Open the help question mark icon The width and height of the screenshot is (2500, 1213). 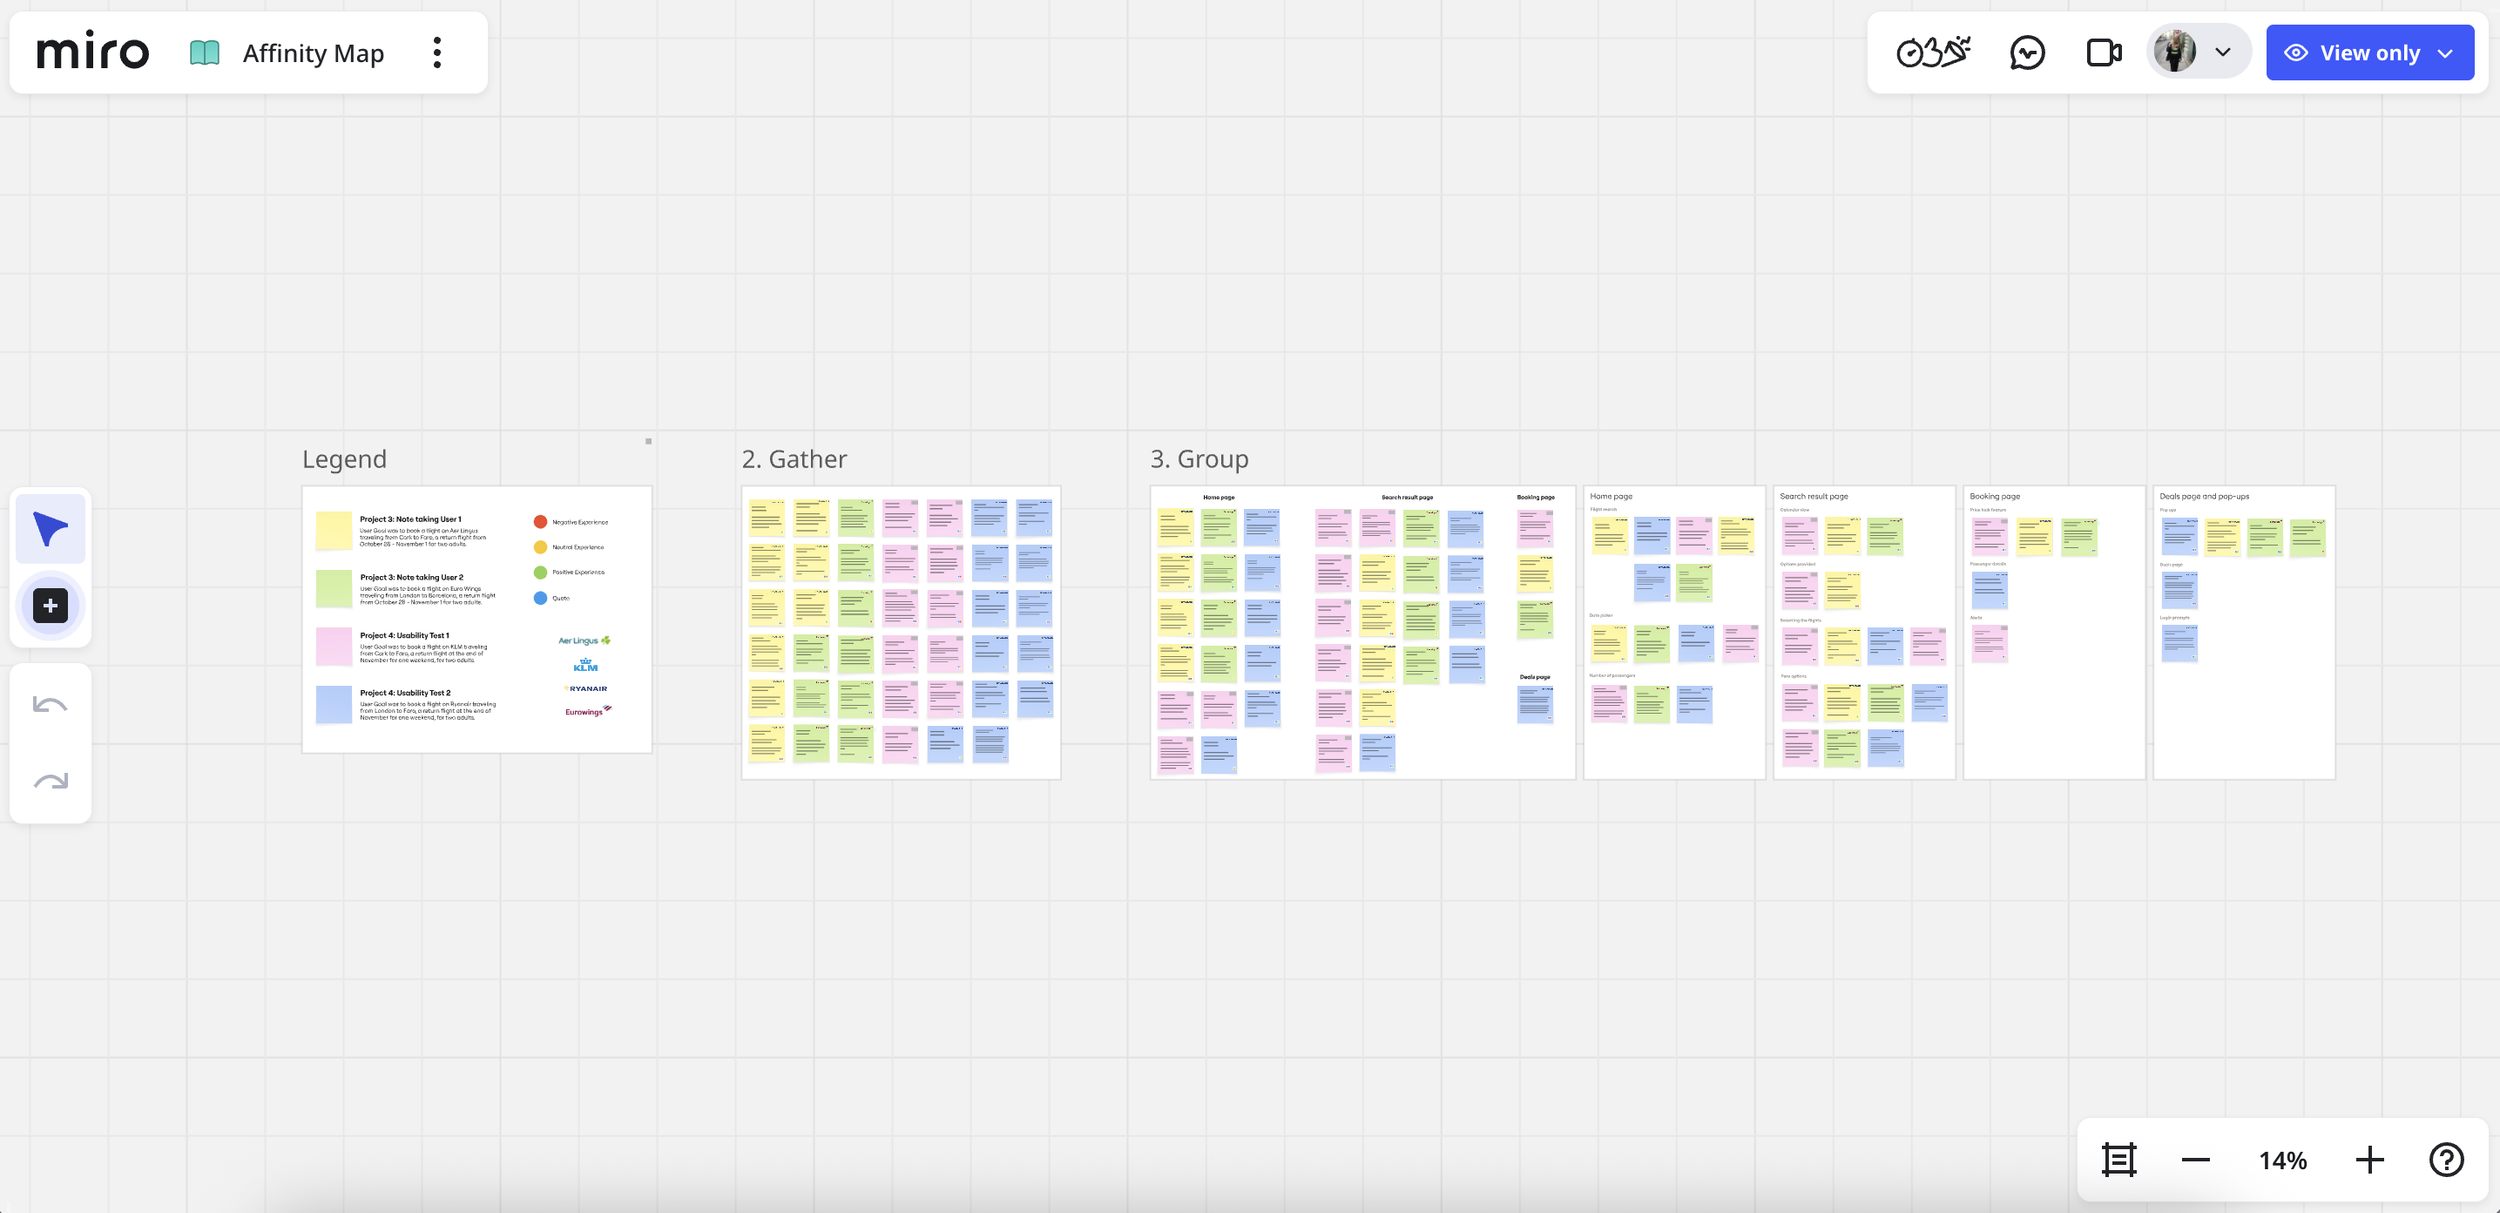pos(2446,1160)
